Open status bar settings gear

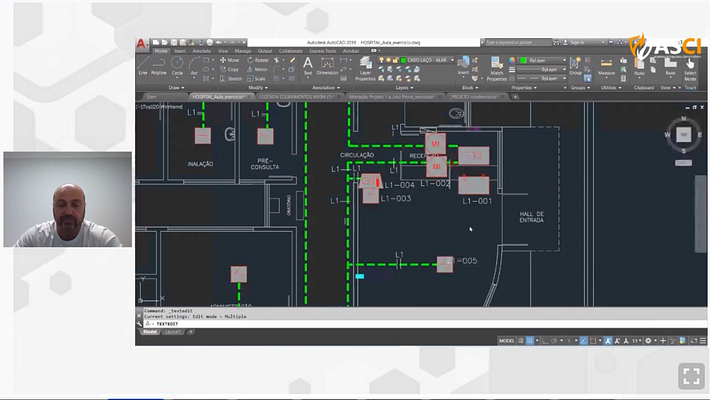coord(648,341)
